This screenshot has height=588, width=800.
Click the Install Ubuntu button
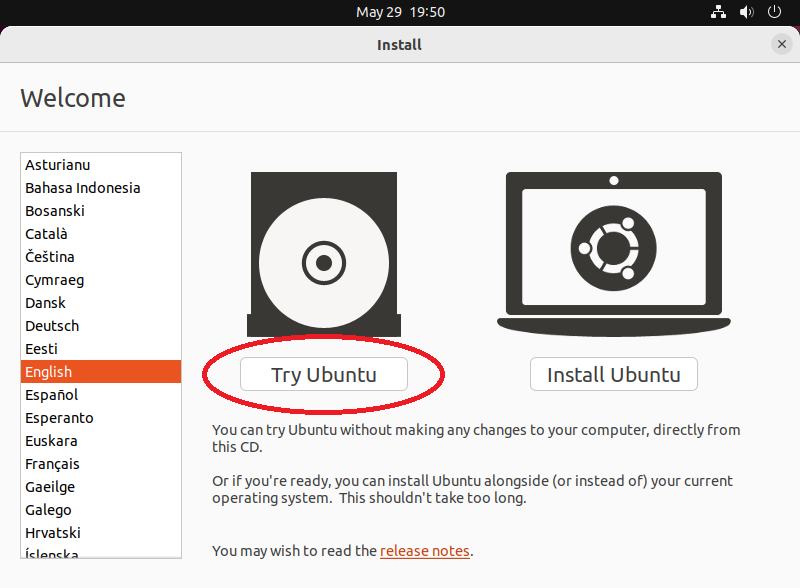[x=614, y=374]
